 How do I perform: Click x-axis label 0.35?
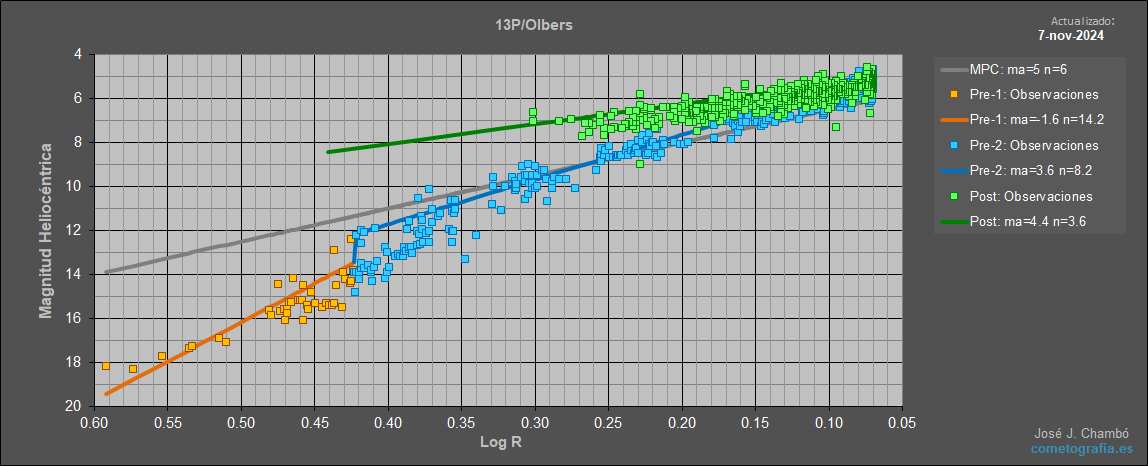click(462, 423)
